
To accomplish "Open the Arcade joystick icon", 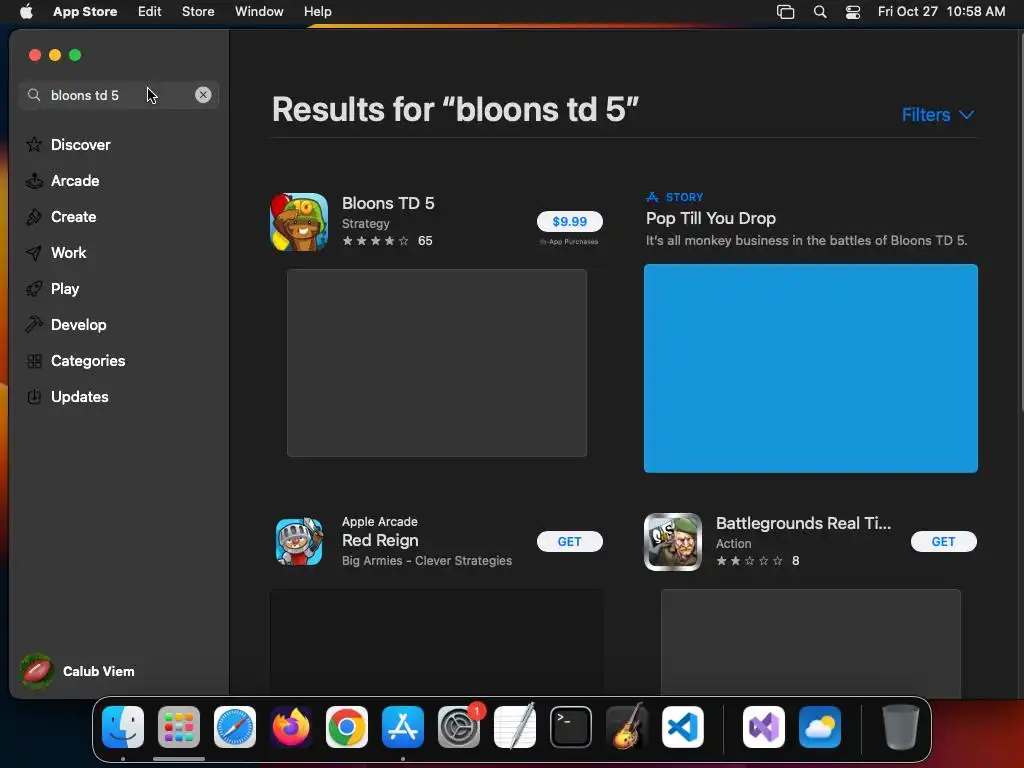I will (x=34, y=181).
